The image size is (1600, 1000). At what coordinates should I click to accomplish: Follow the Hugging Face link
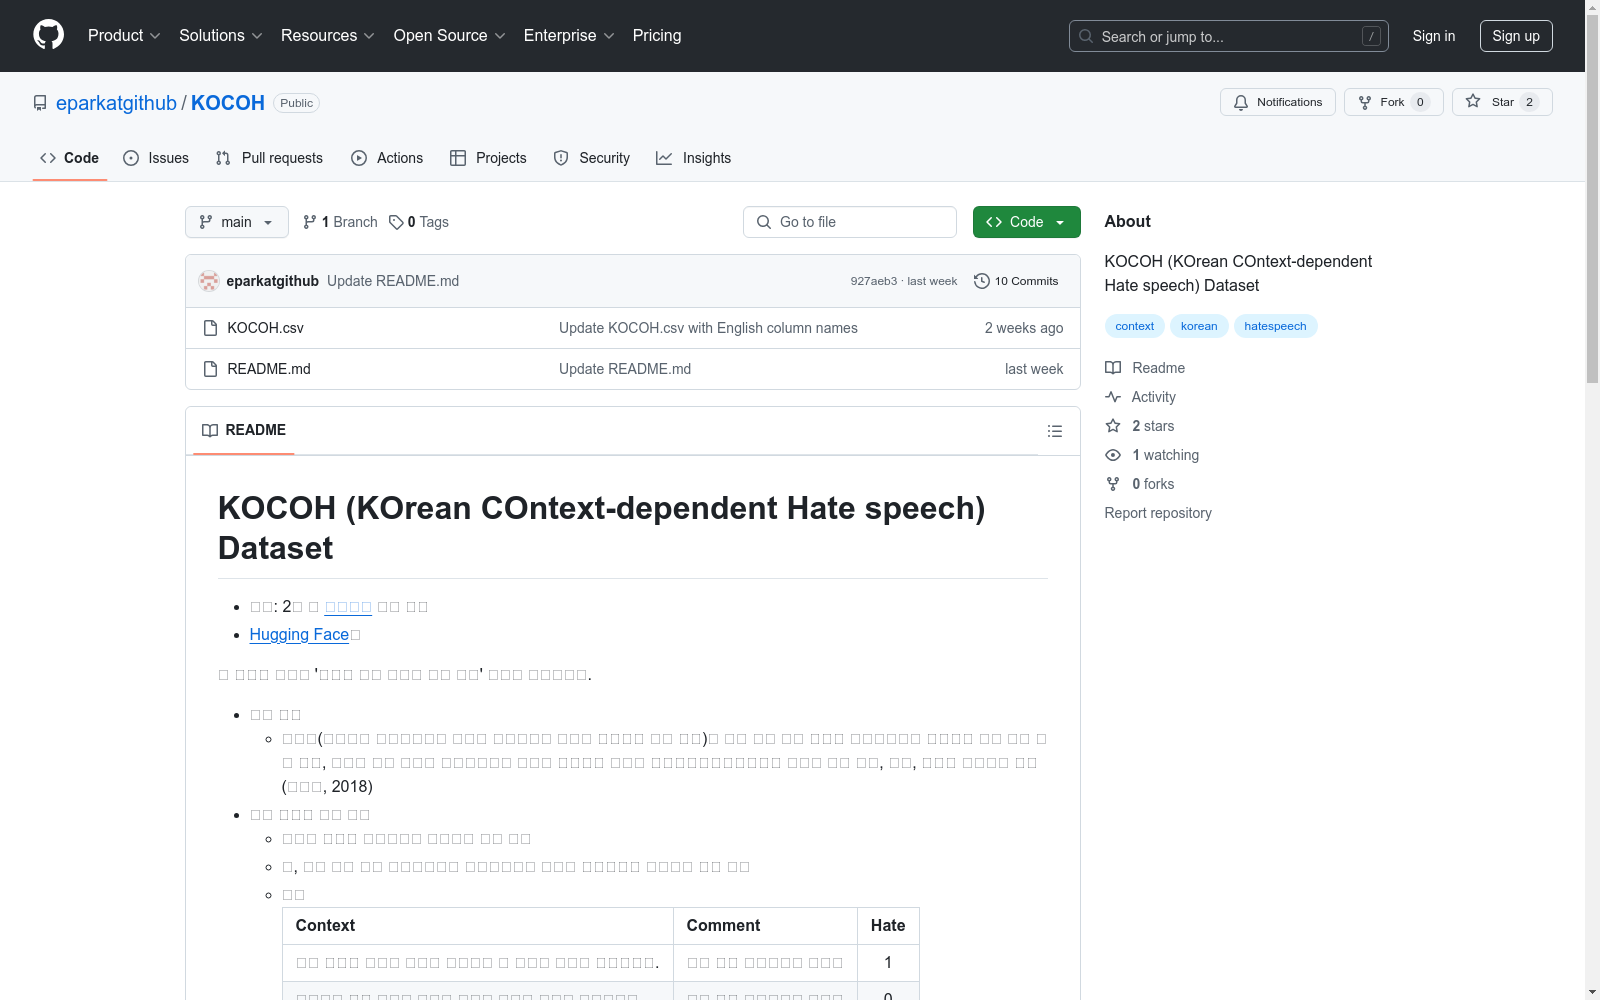[299, 634]
